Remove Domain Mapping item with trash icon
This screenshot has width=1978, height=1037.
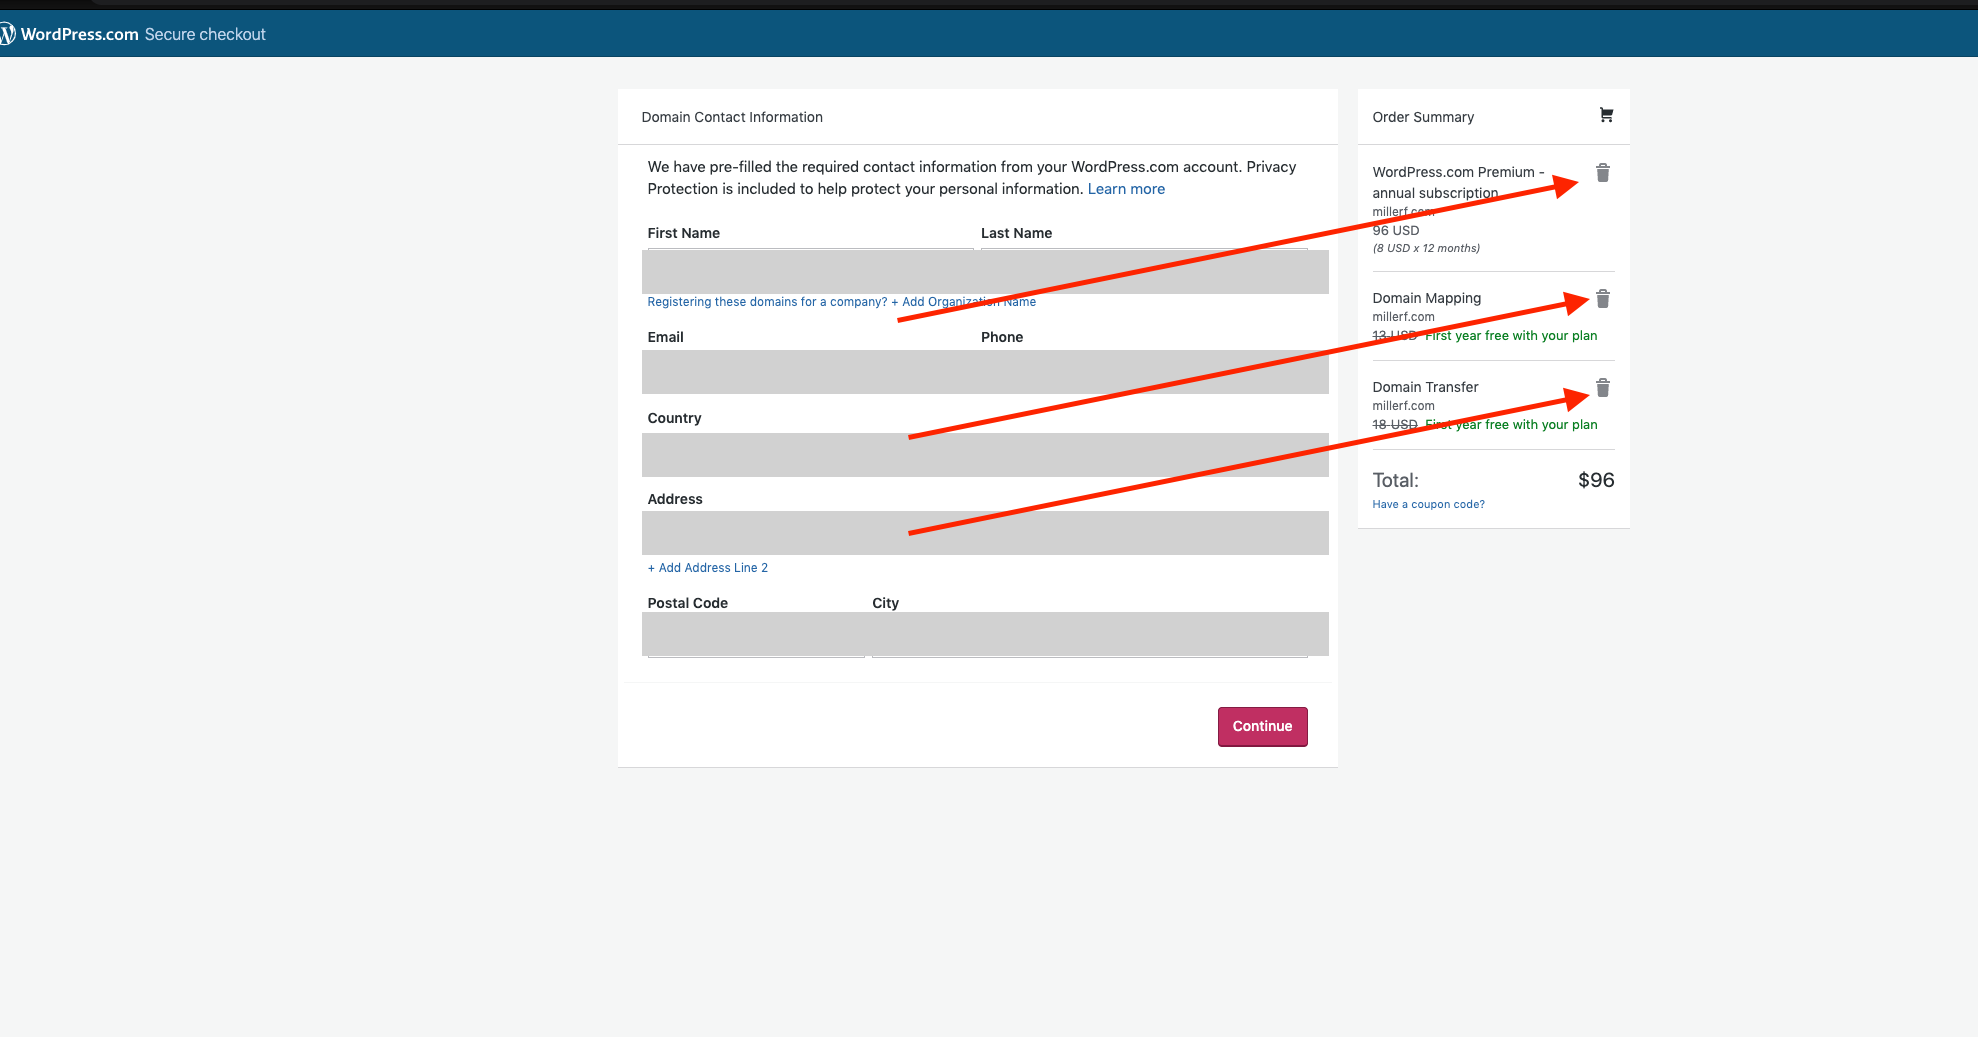[x=1603, y=299]
